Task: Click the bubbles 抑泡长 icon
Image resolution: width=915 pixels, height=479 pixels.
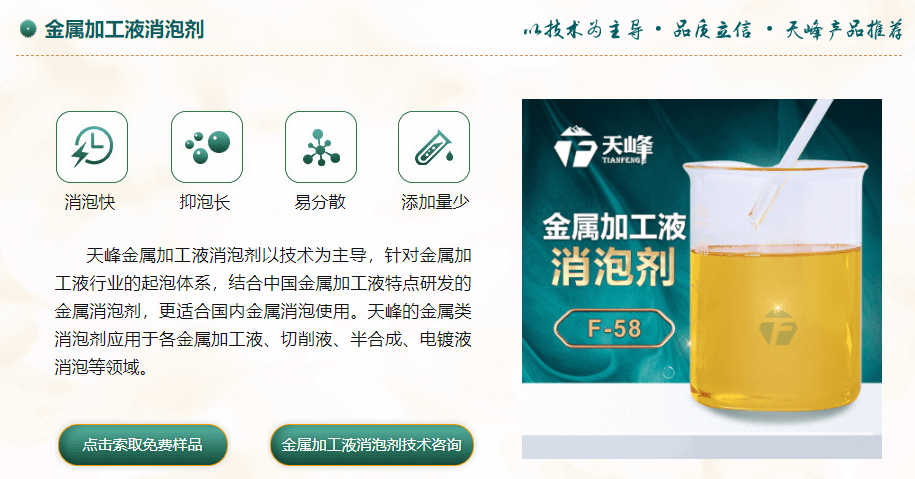Action: (x=207, y=147)
